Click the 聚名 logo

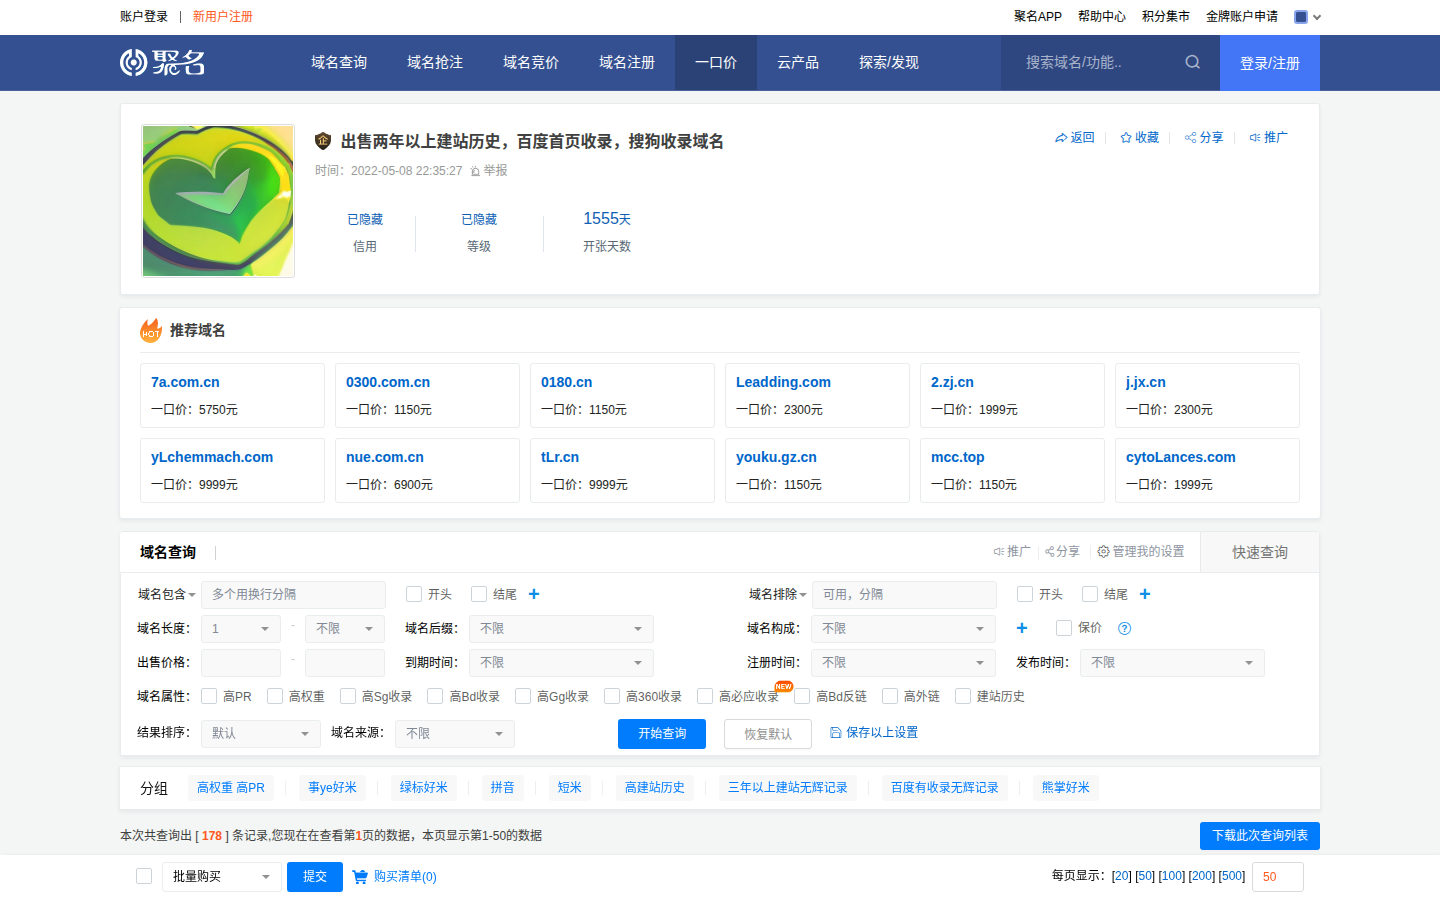coord(162,62)
